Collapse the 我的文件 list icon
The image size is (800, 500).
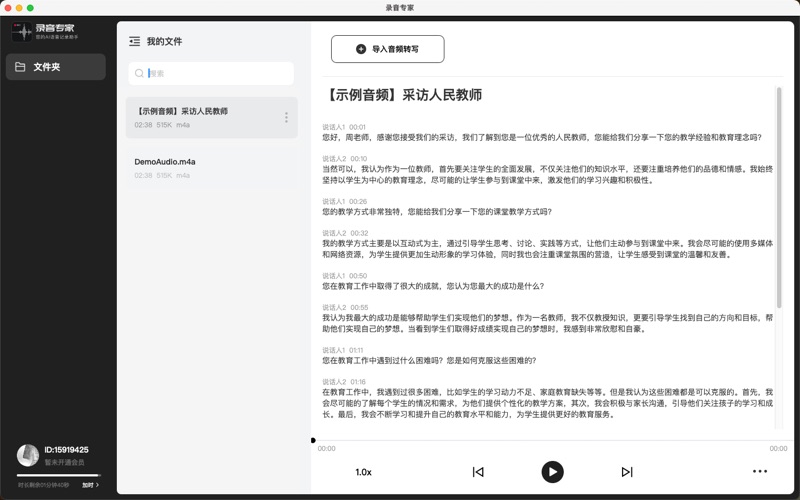click(134, 42)
